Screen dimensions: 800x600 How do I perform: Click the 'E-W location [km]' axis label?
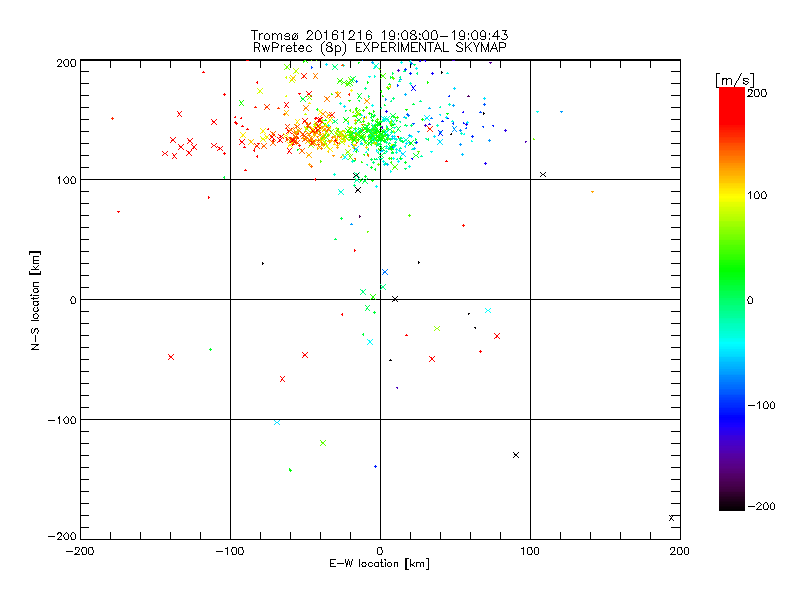379,563
